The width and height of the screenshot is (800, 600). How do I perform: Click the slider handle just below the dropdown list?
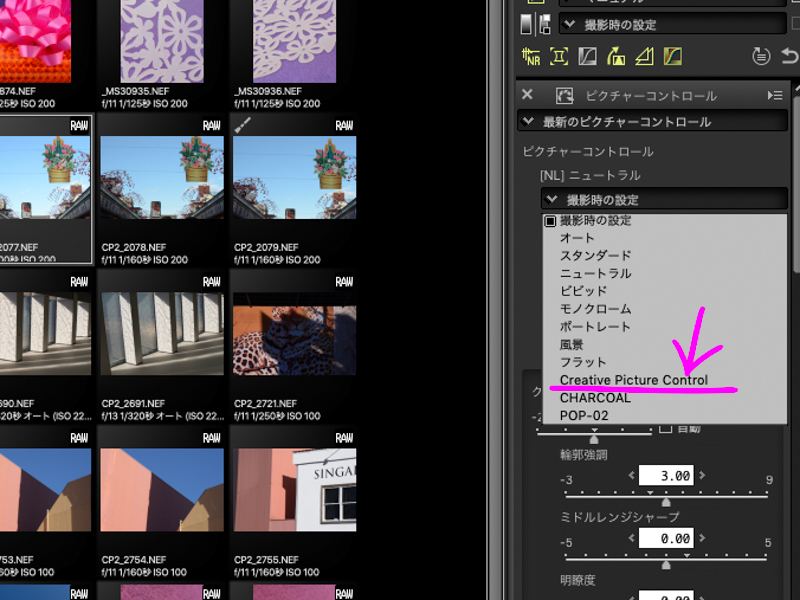click(x=593, y=439)
